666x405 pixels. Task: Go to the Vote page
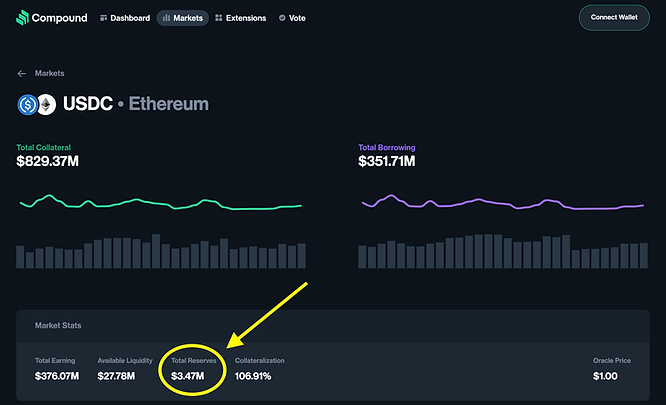point(292,18)
